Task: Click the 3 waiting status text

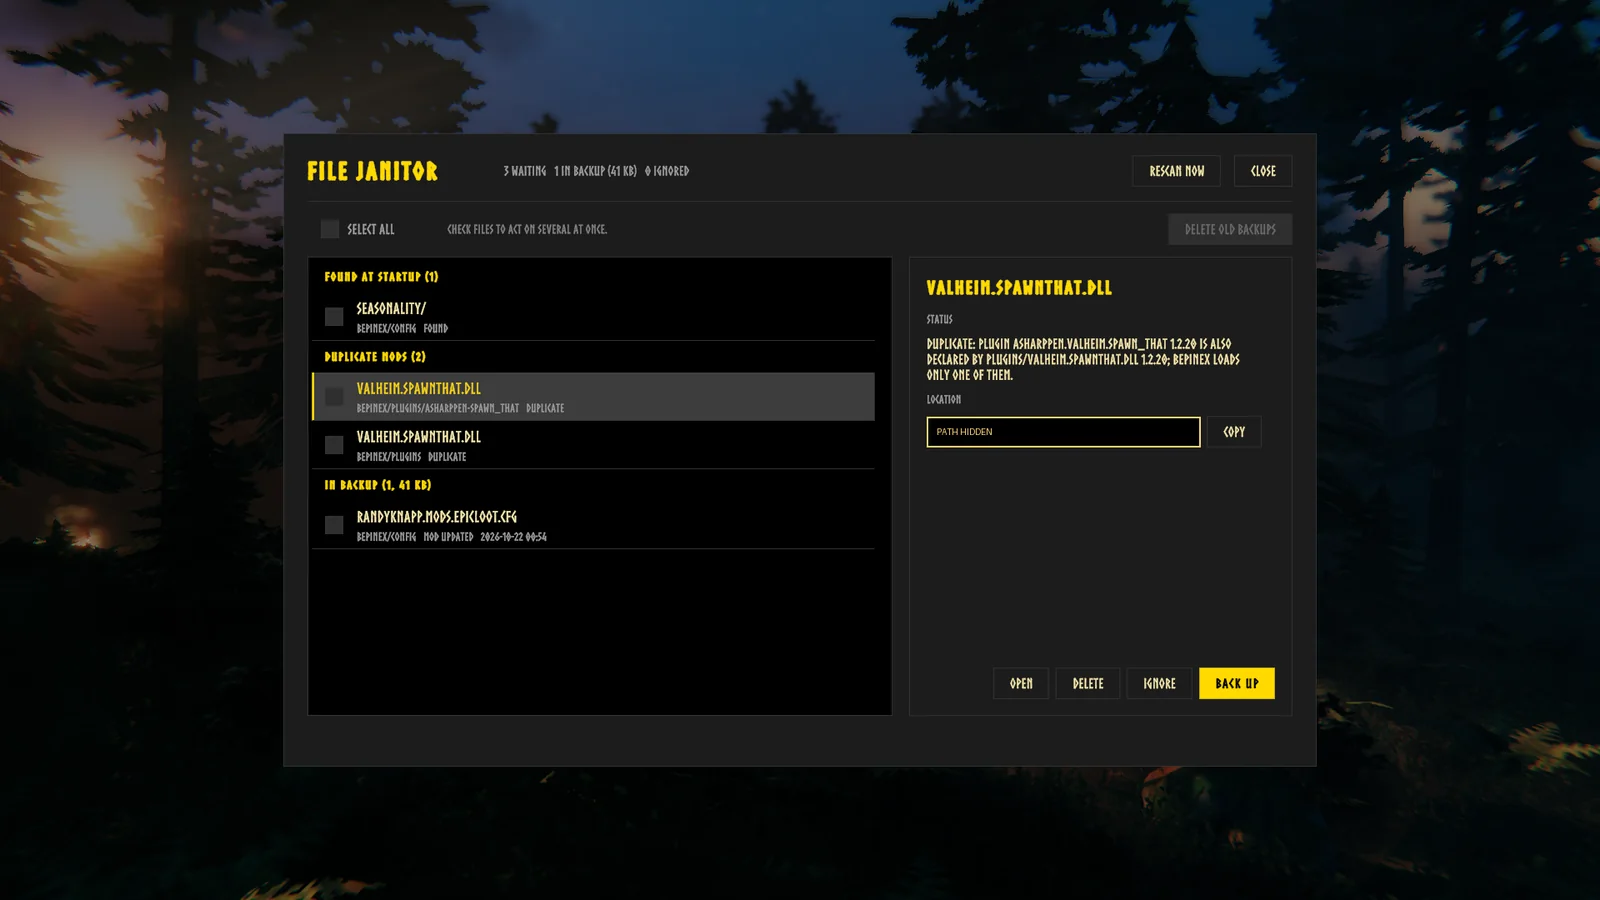Action: pyautogui.click(x=525, y=171)
